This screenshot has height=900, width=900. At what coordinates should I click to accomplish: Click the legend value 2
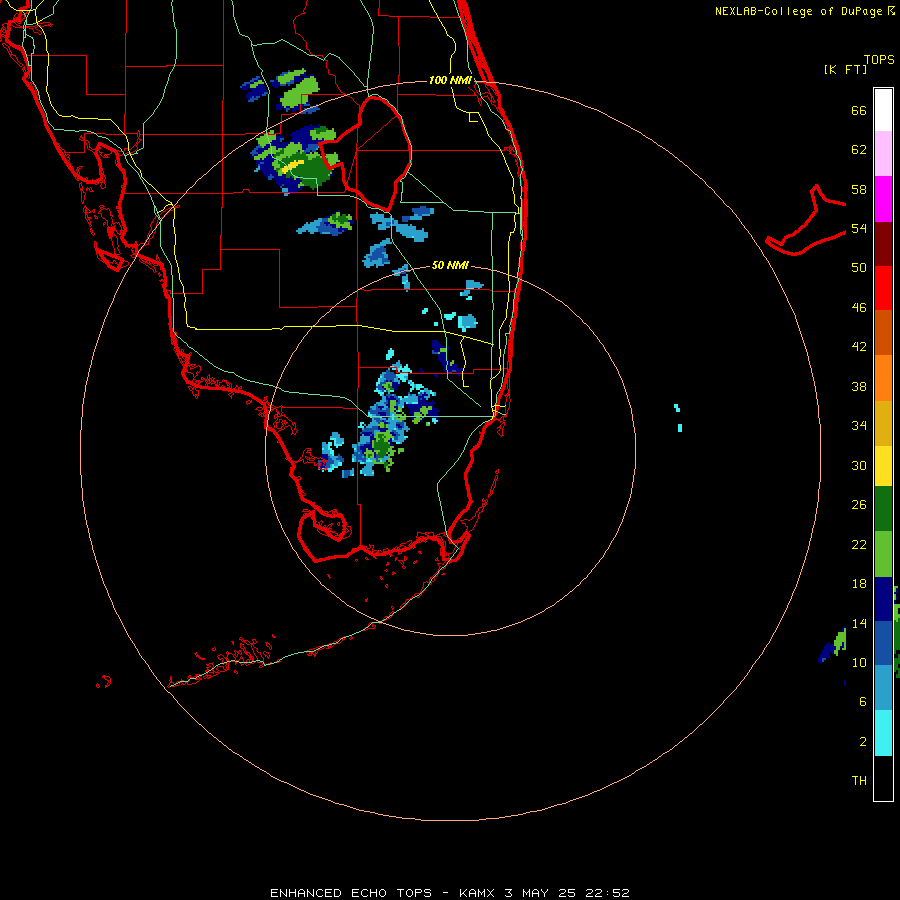(x=863, y=742)
